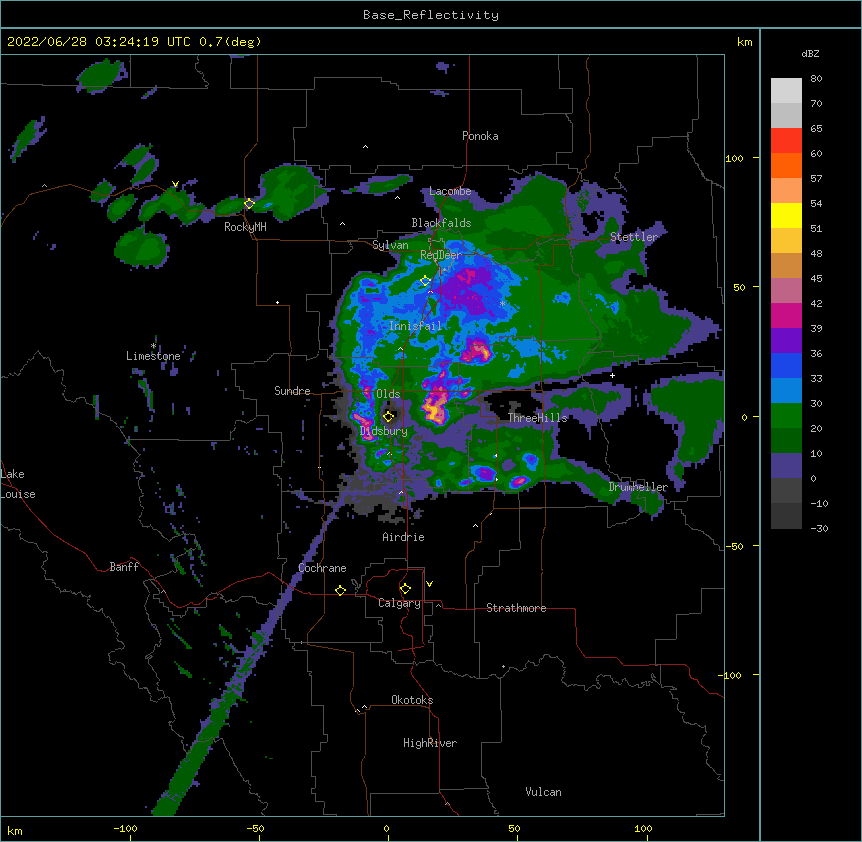Click the dBZ legend heading
862x842 pixels.
pyautogui.click(x=810, y=54)
